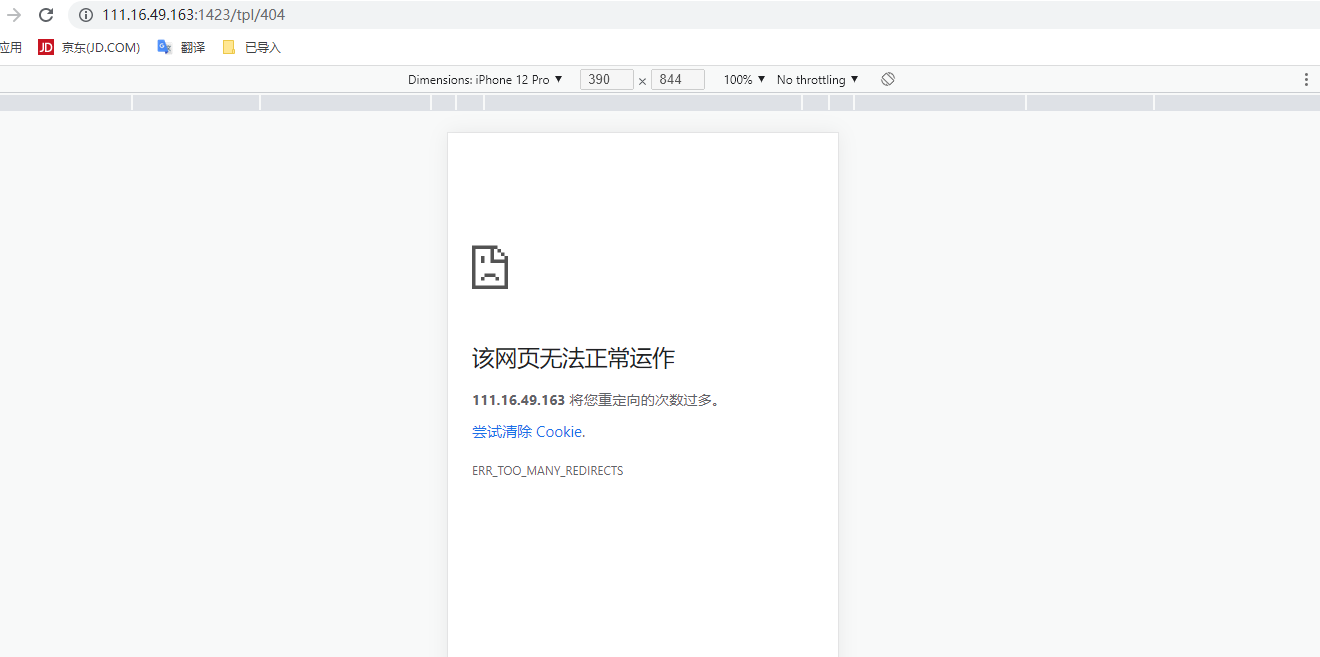Click the 该网页无法正常运作 heading
This screenshot has width=1320, height=657.
[573, 358]
